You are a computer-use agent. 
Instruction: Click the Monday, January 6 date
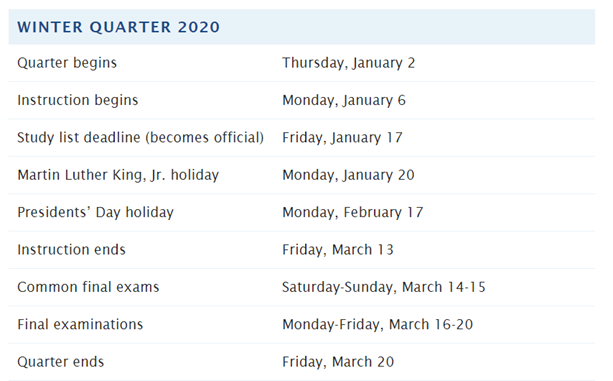344,100
